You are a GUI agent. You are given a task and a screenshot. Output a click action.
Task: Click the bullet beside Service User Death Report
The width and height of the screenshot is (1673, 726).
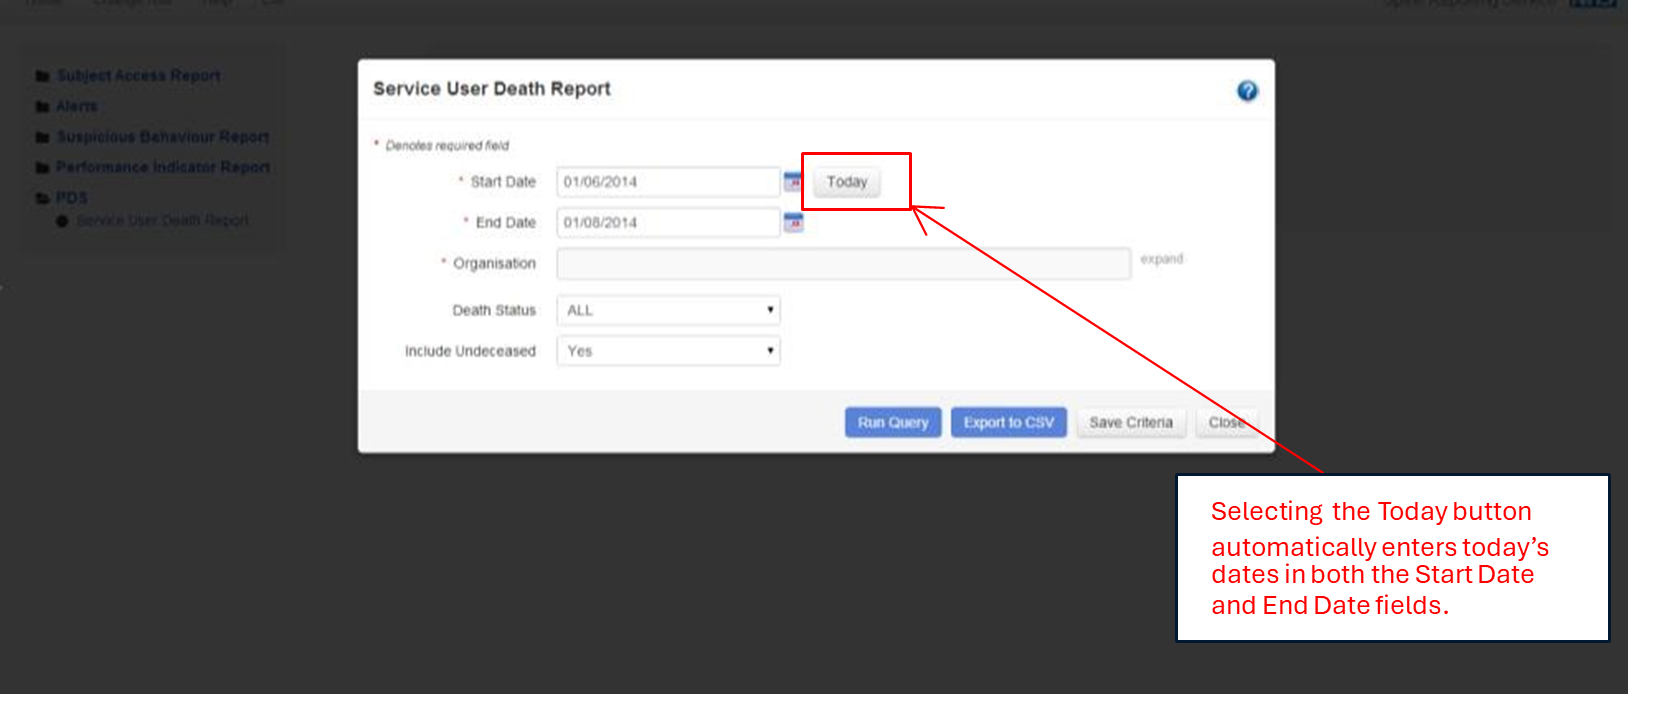62,221
